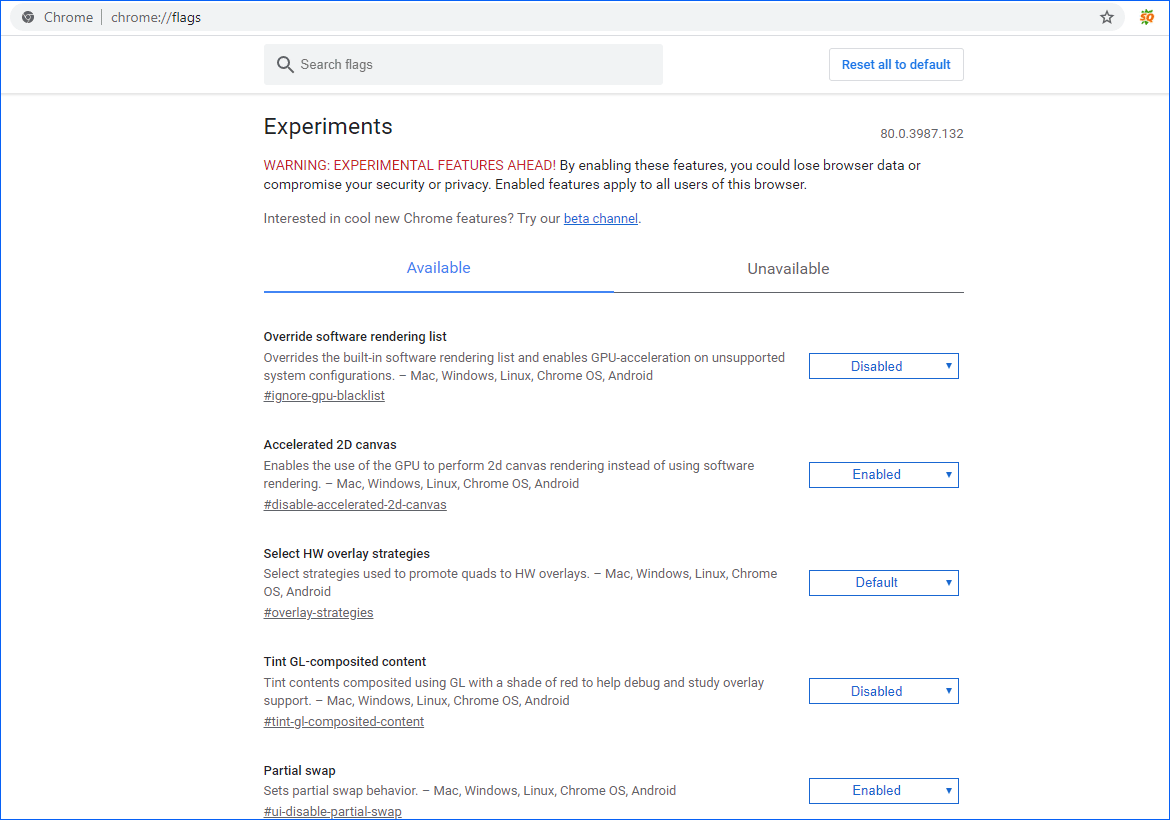This screenshot has width=1170, height=820.
Task: Open Accelerated 2D canvas dropdown
Action: [883, 475]
